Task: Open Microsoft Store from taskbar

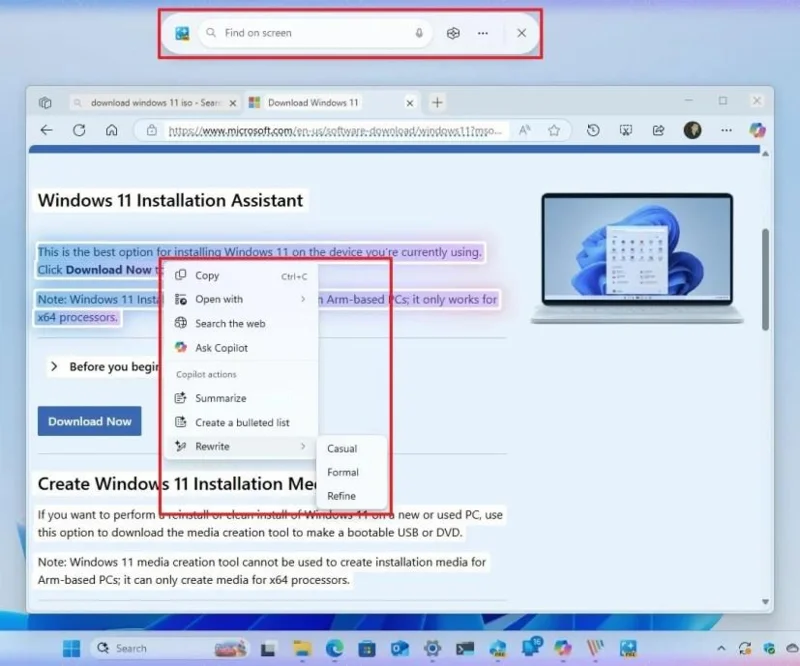Action: pyautogui.click(x=367, y=649)
